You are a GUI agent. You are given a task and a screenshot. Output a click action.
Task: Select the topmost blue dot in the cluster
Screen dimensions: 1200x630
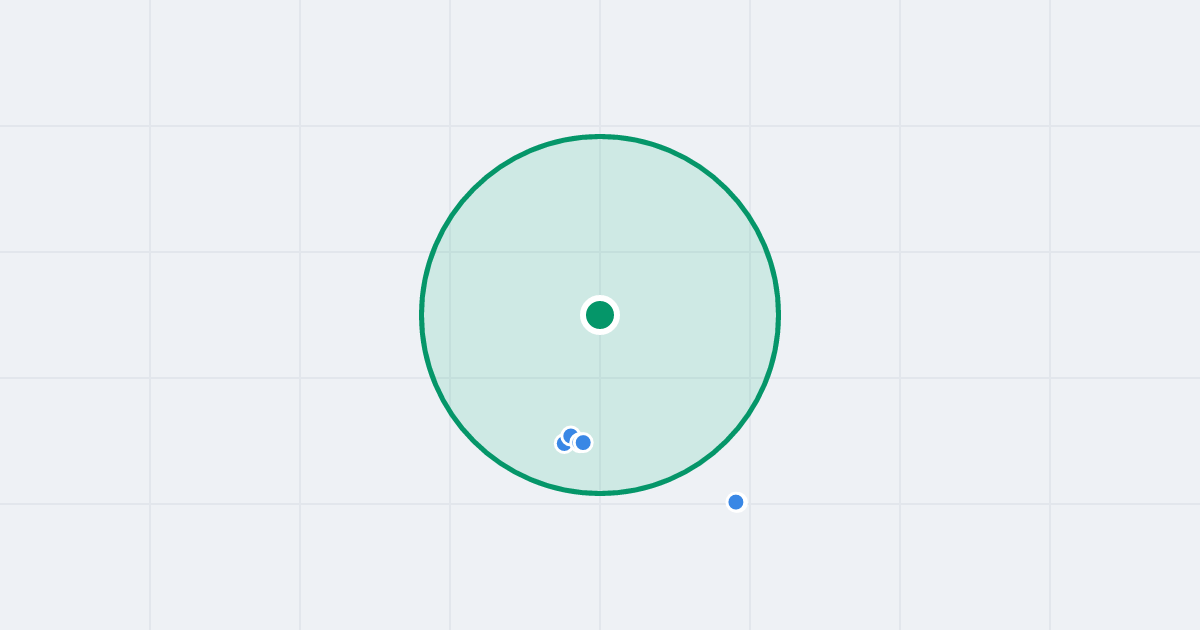tap(571, 436)
